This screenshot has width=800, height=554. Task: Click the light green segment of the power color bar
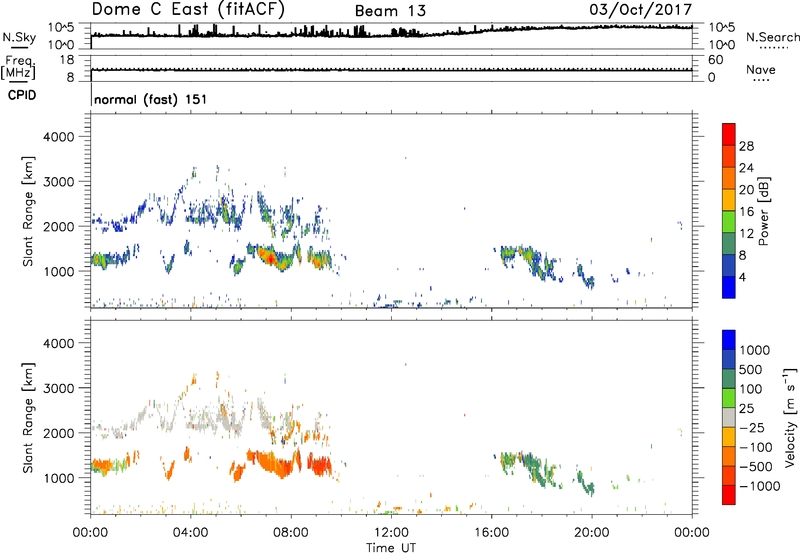(x=729, y=221)
